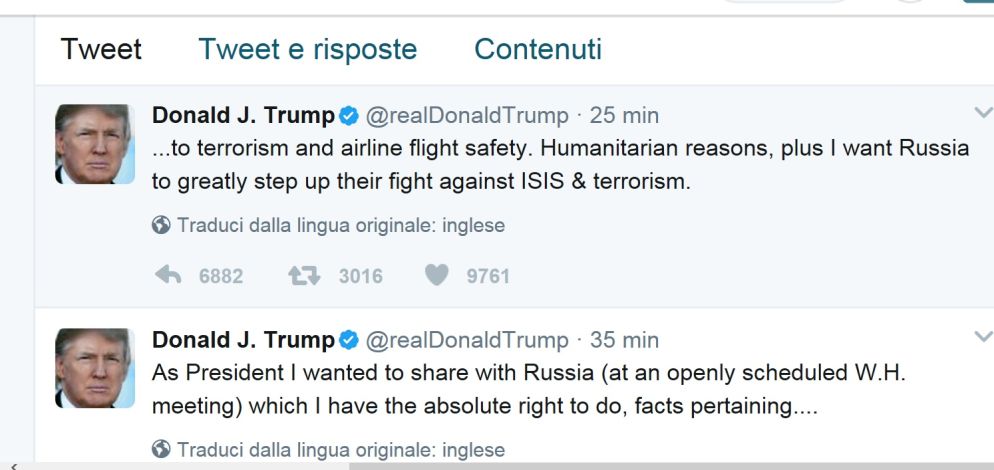994x470 pixels.
Task: Click globe icon beside second tweet's translate link
Action: click(x=161, y=450)
